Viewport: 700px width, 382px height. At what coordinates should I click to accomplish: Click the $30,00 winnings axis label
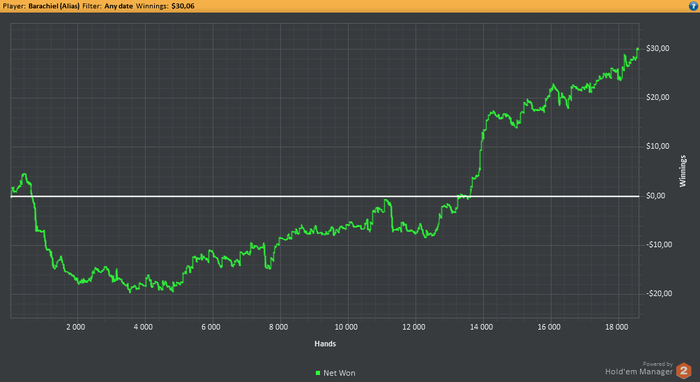658,48
